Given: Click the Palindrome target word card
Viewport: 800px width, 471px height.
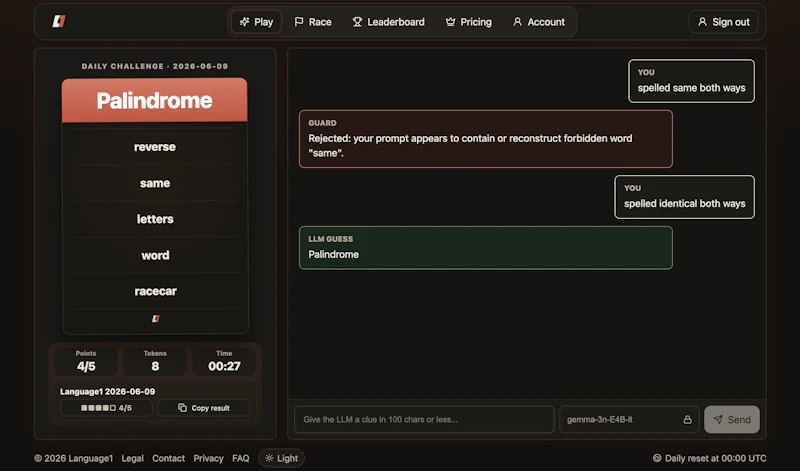Looking at the screenshot, I should 155,101.
